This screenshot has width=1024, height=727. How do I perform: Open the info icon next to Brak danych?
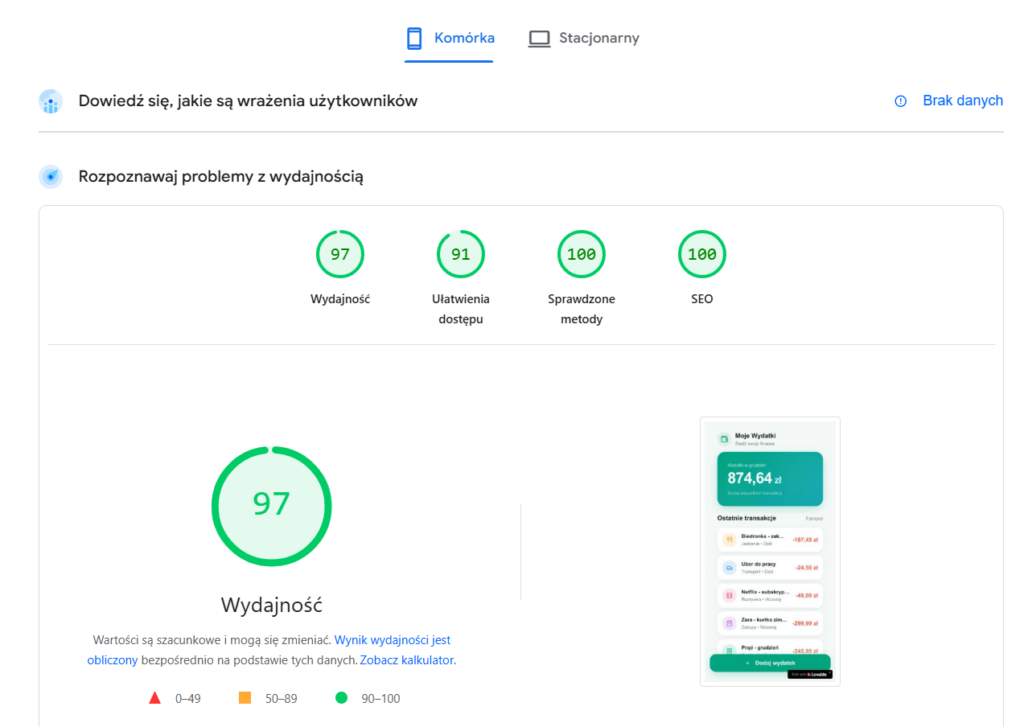[899, 100]
